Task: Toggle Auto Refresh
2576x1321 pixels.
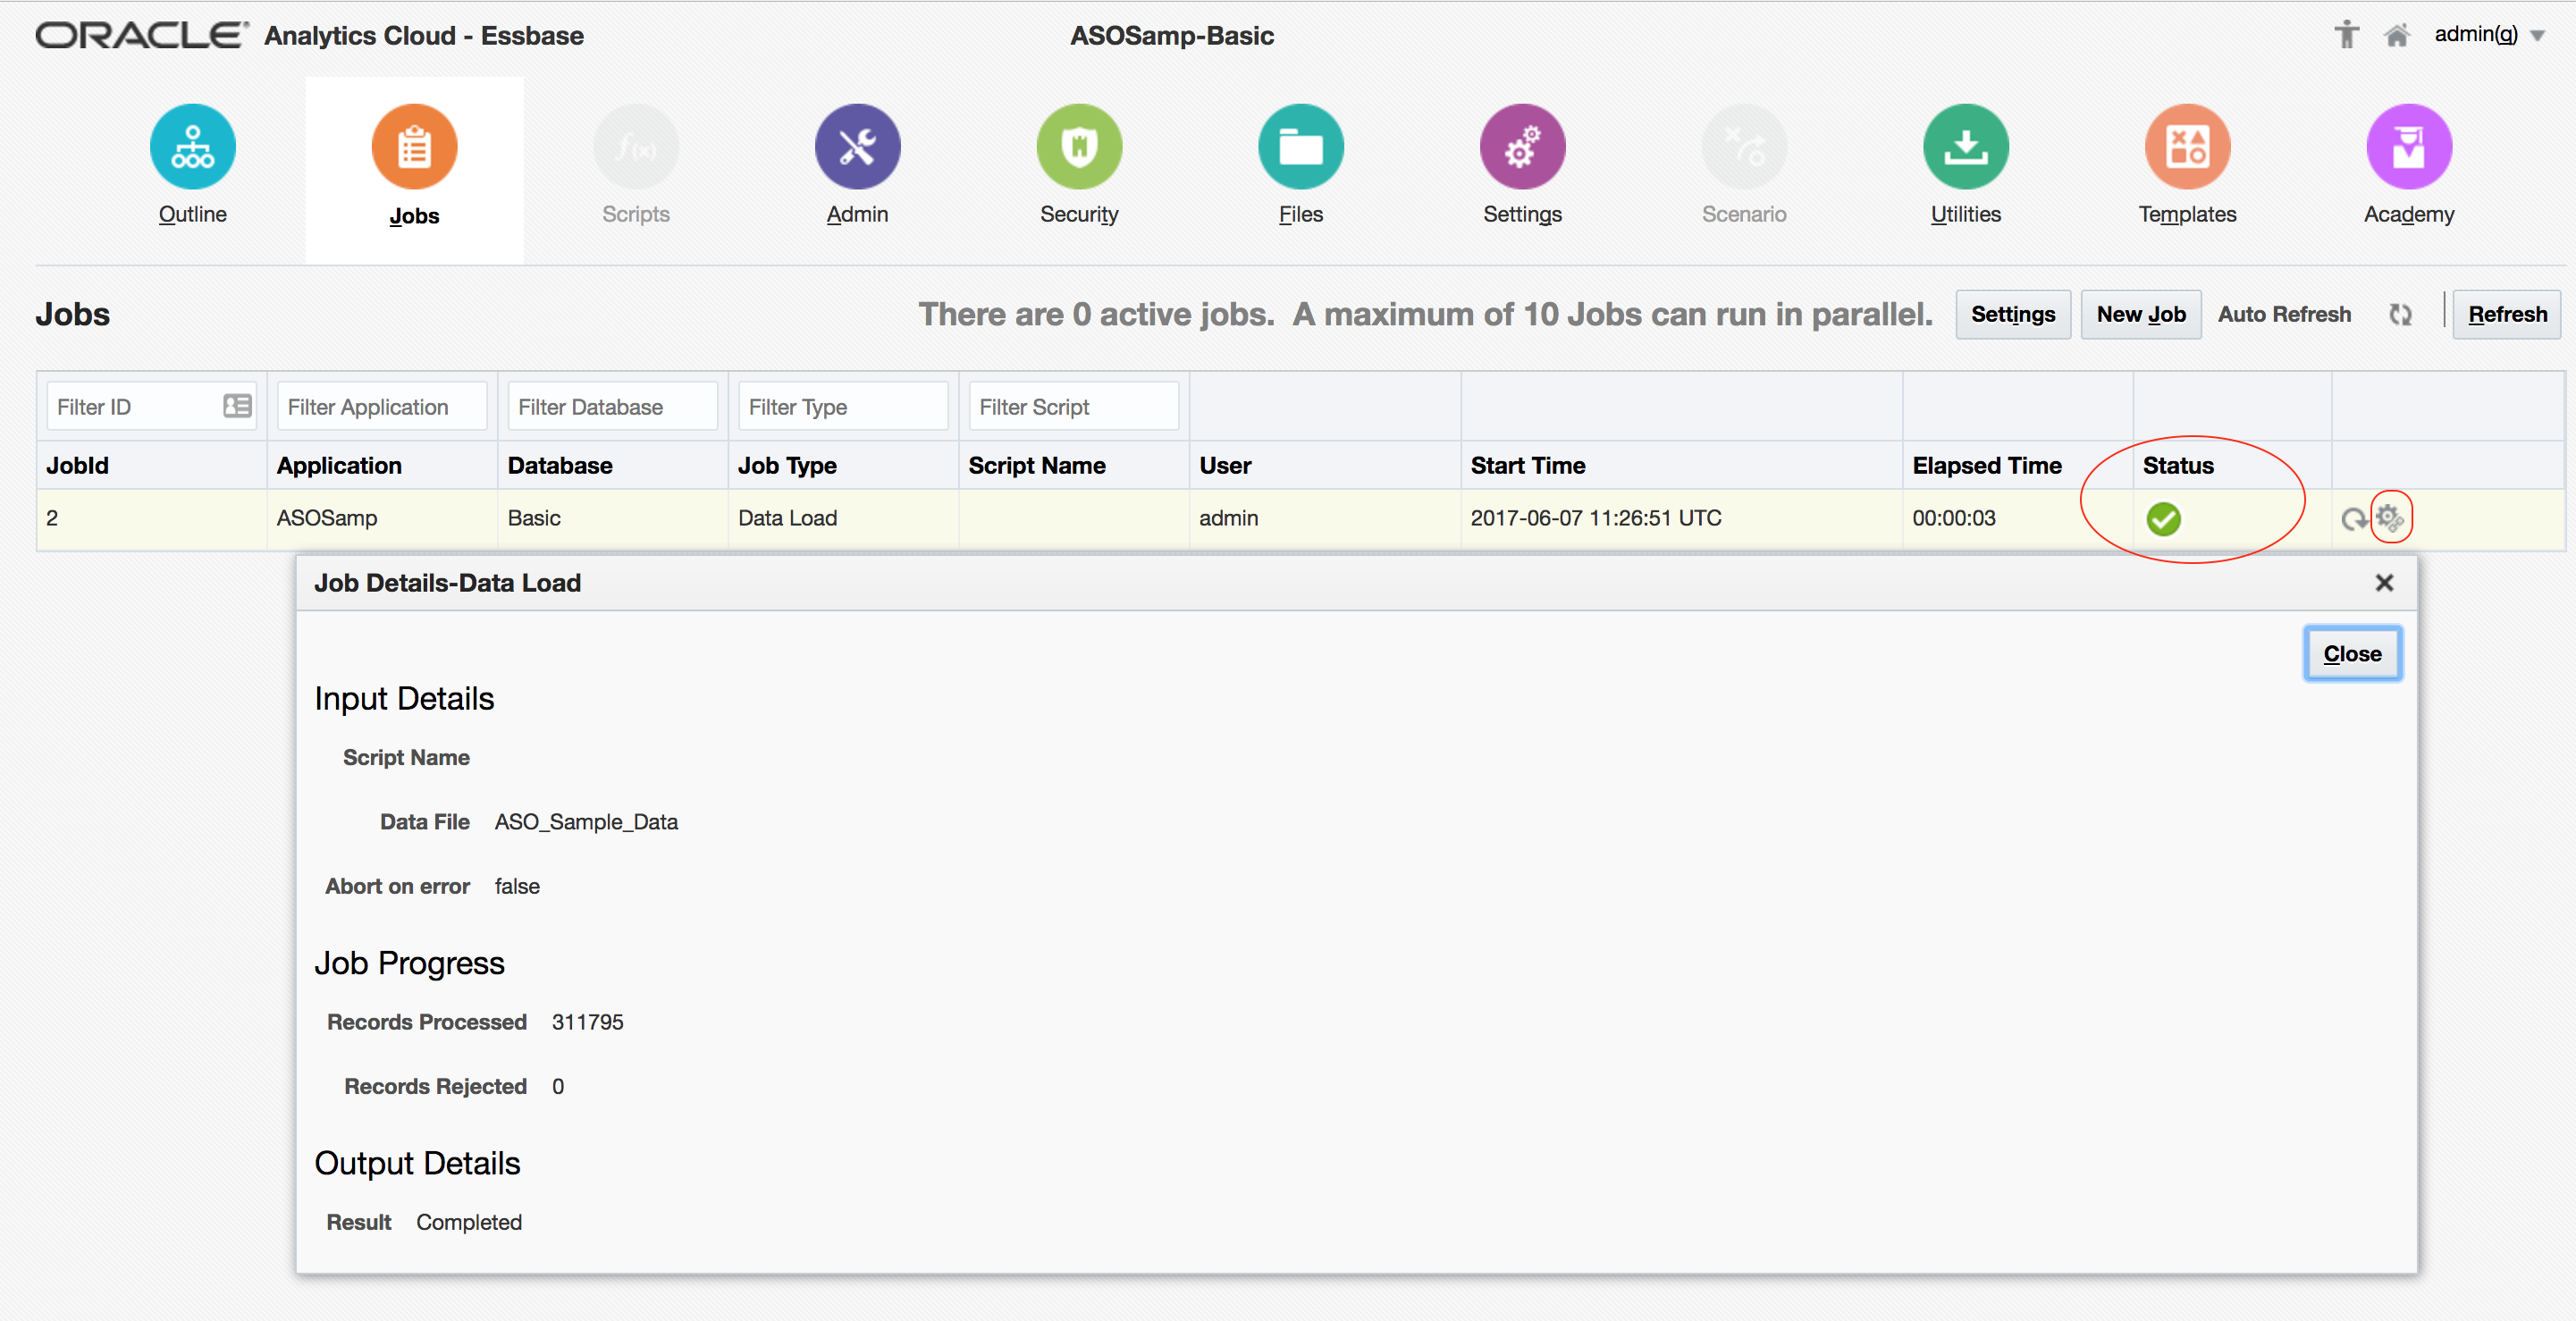Action: 2400,315
